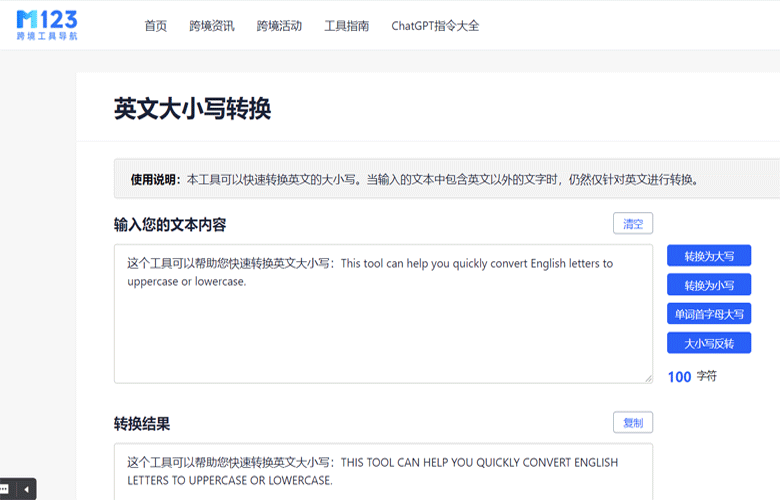
Task: Click the chat bubble icon at bottom left
Action: point(5,489)
